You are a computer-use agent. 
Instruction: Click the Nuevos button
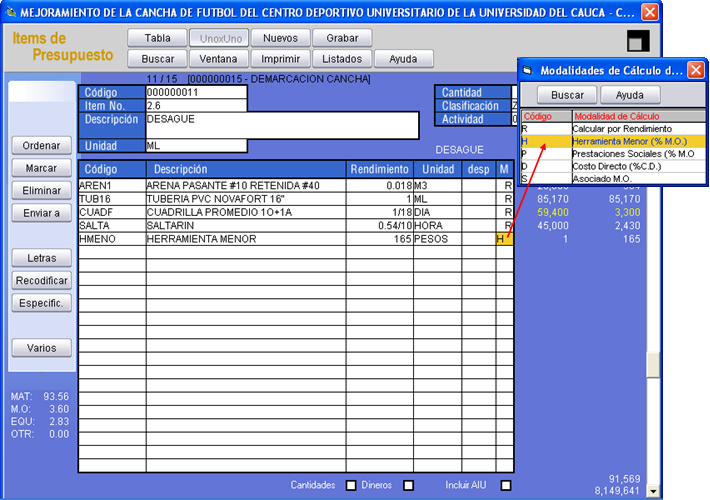point(281,38)
